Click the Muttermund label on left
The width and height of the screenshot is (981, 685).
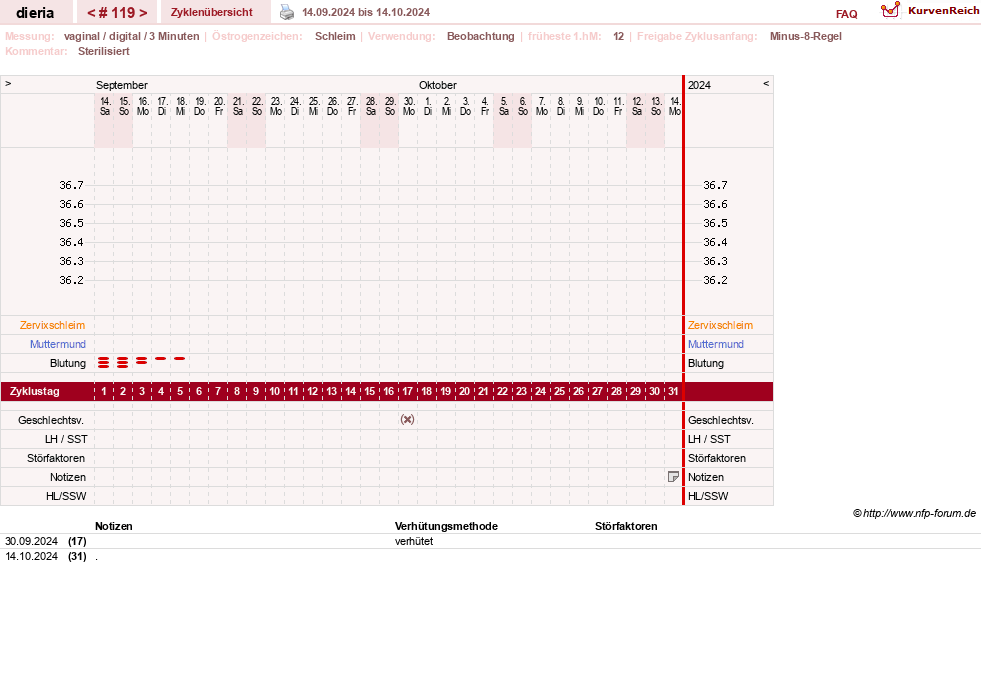[58, 344]
